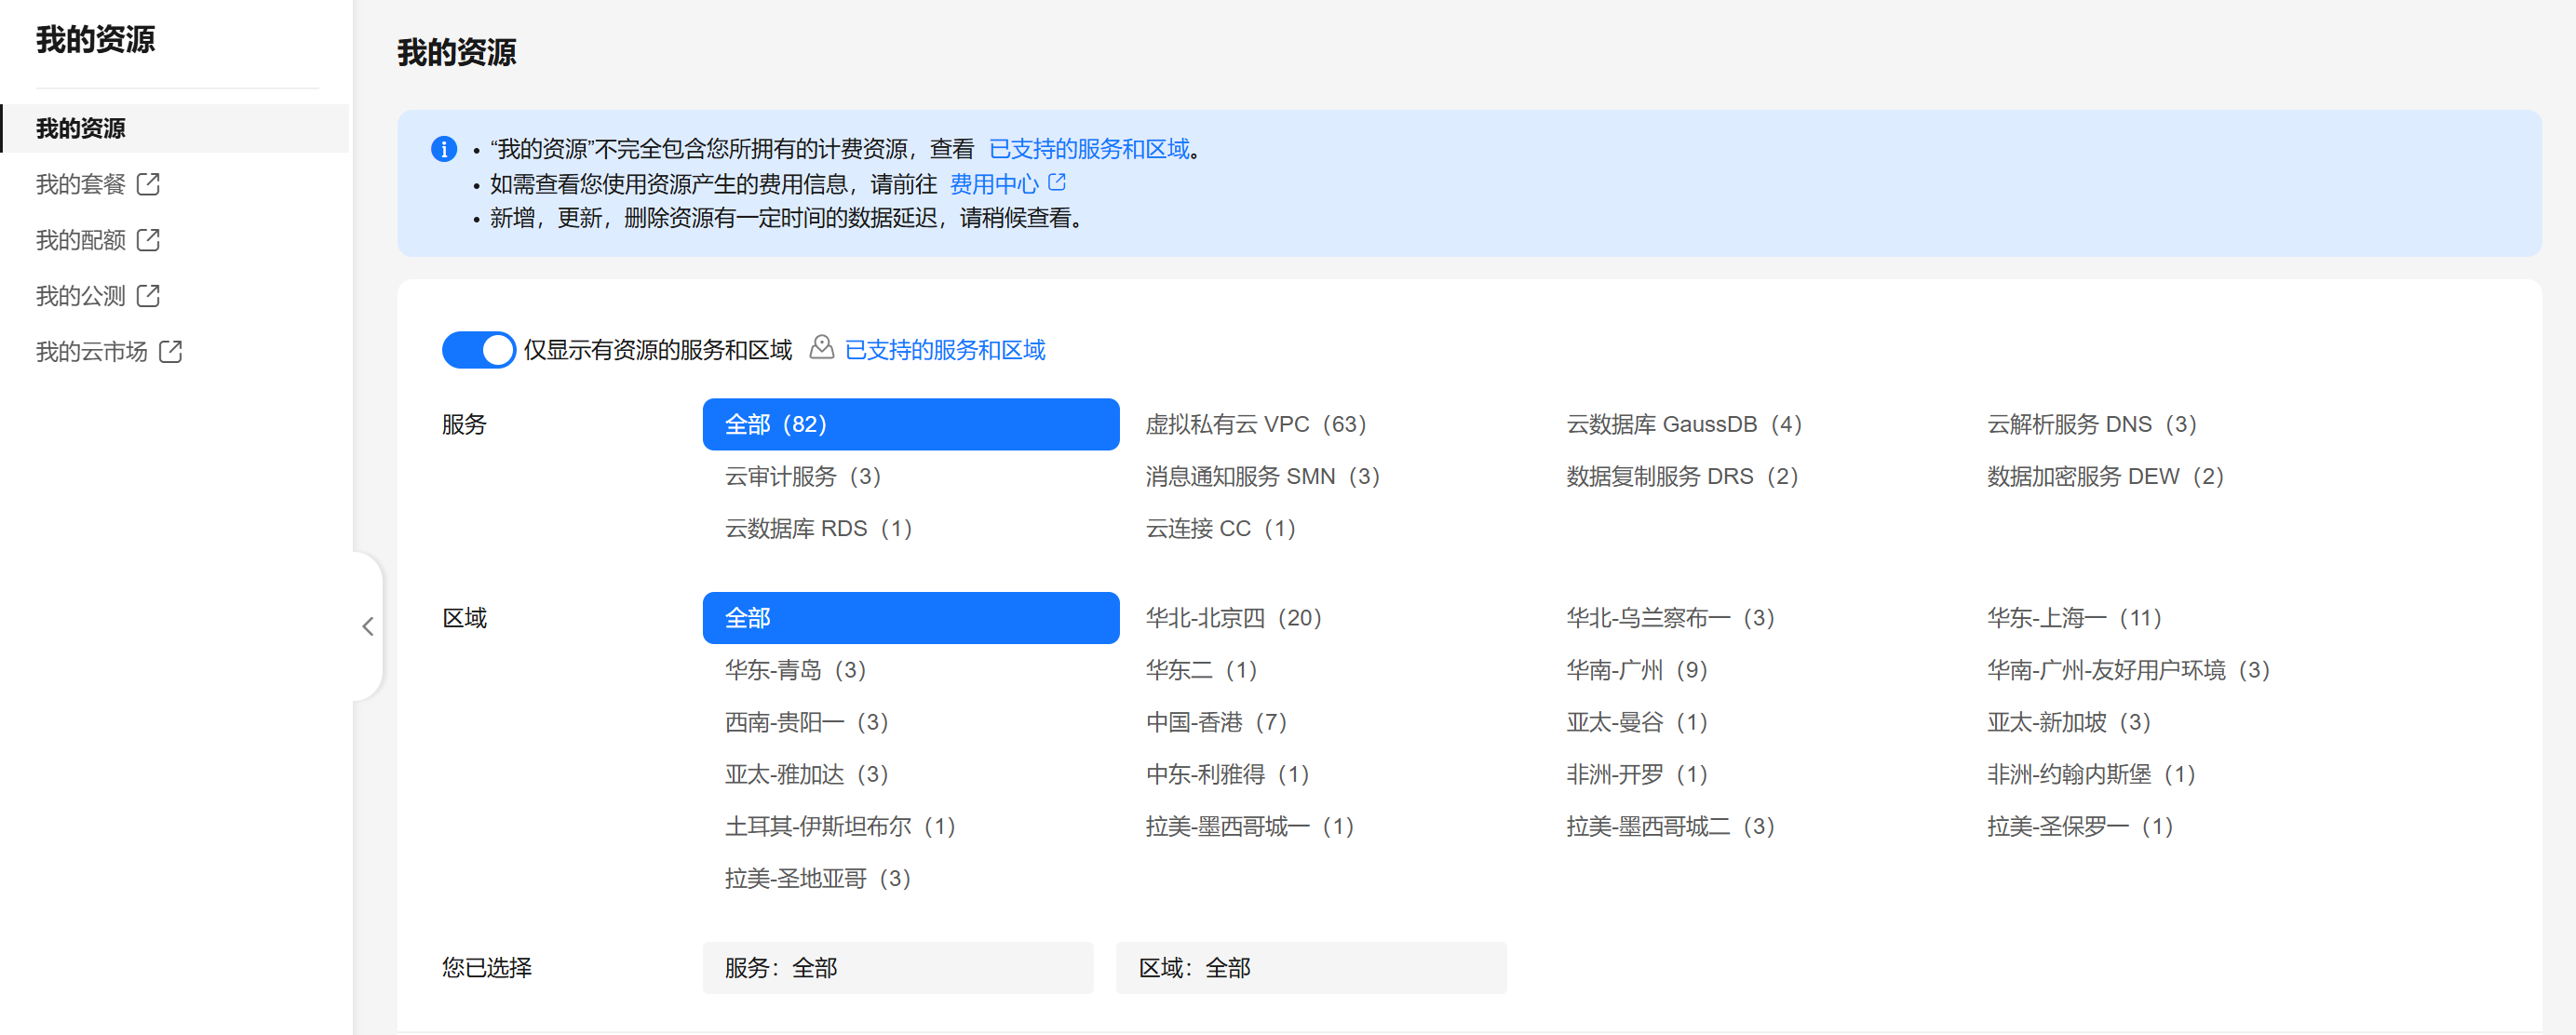Click external-link icon beside 我的公测

point(148,296)
